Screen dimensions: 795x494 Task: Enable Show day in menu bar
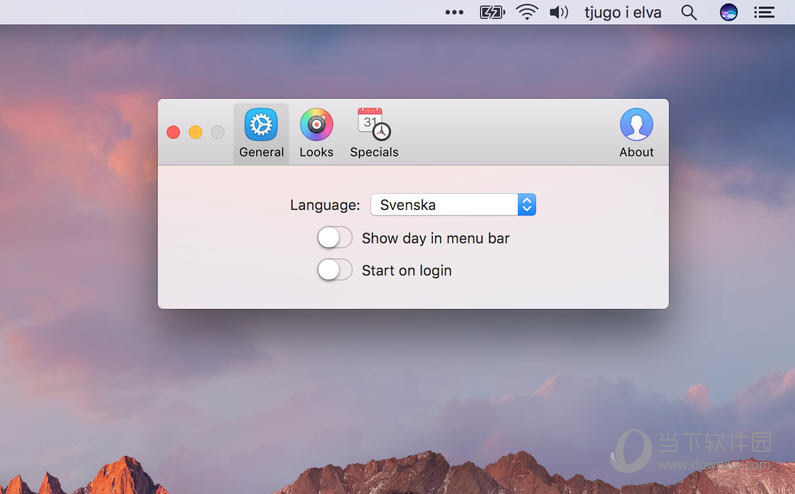[335, 237]
